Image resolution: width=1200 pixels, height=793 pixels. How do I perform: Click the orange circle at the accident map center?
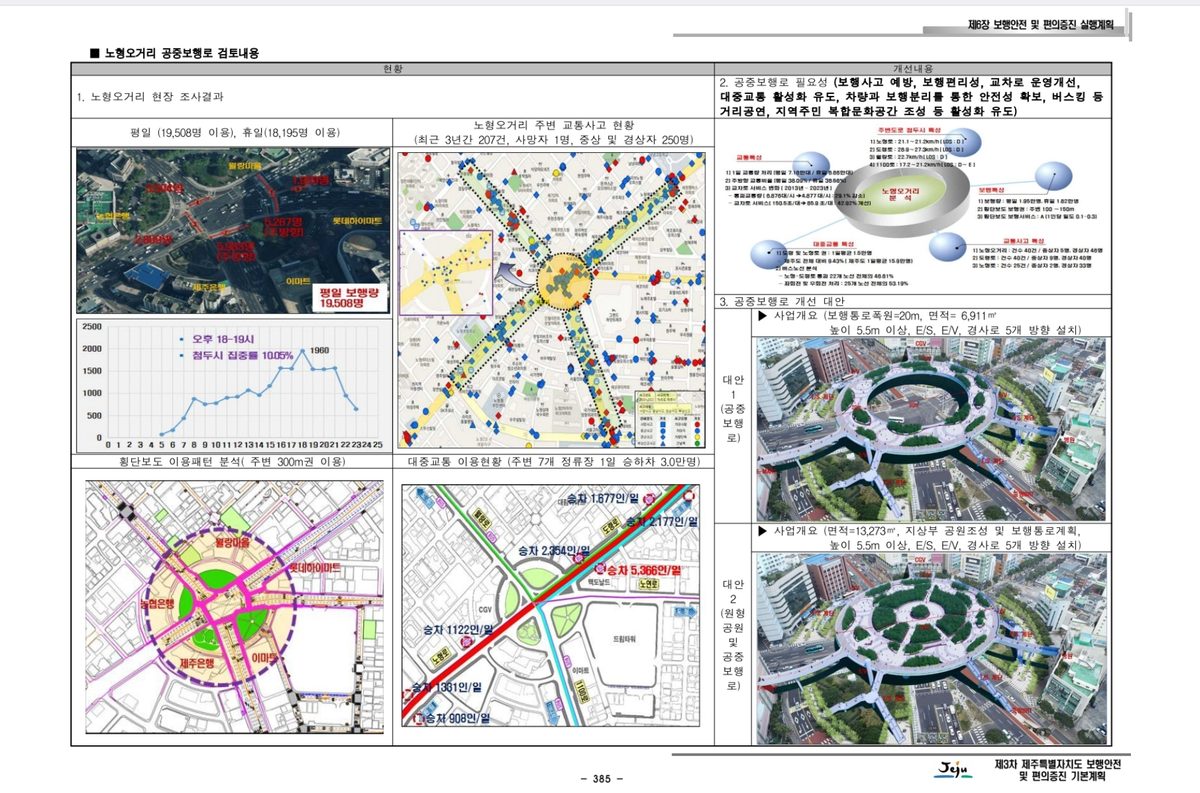(564, 282)
